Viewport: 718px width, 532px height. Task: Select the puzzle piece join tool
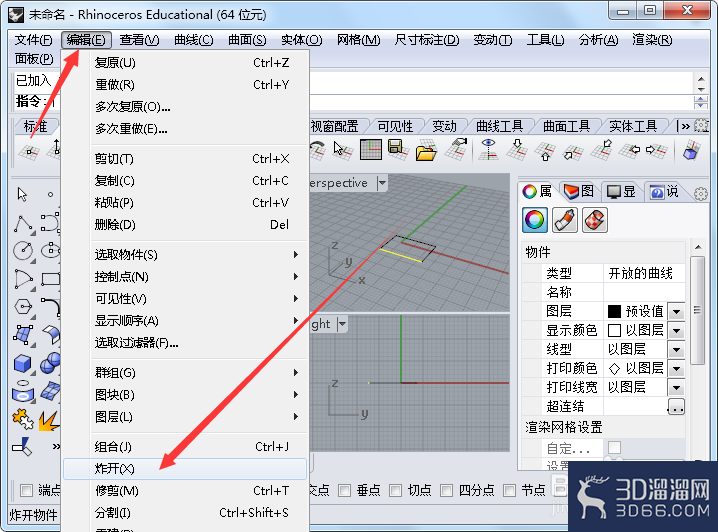[22, 419]
